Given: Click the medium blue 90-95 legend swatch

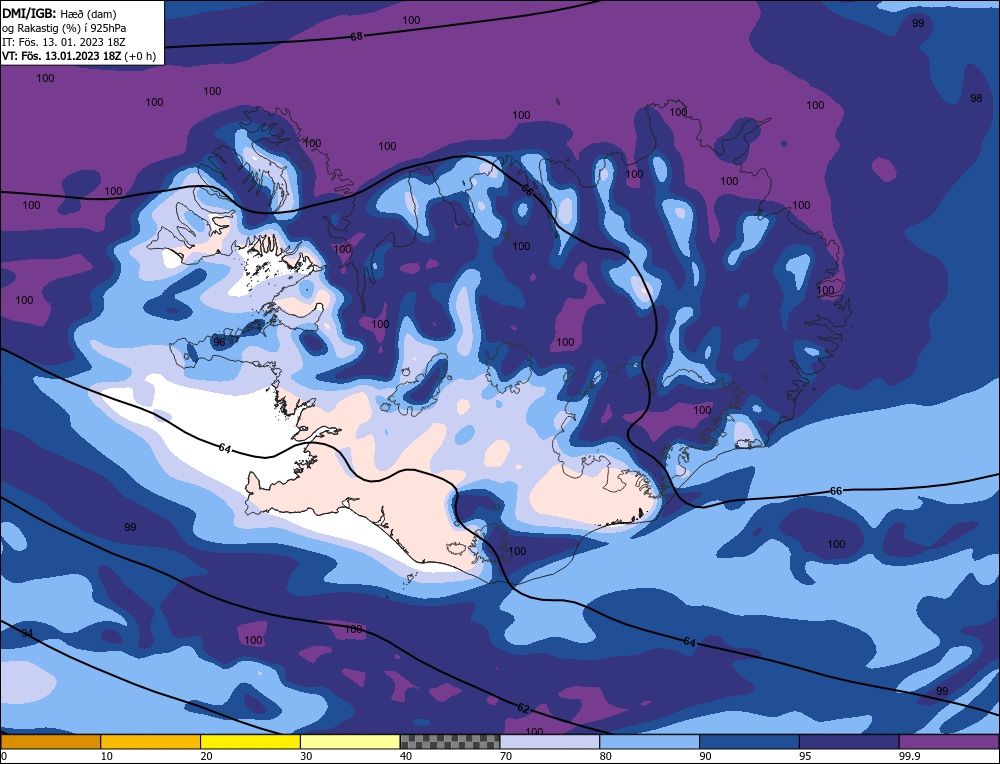Looking at the screenshot, I should [x=749, y=741].
